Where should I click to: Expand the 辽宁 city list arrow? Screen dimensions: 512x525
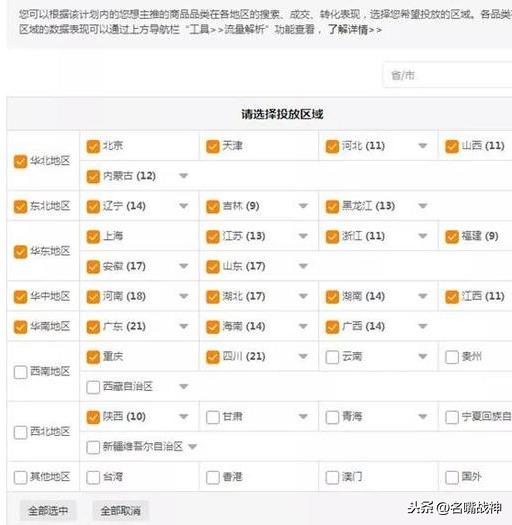[x=184, y=206]
